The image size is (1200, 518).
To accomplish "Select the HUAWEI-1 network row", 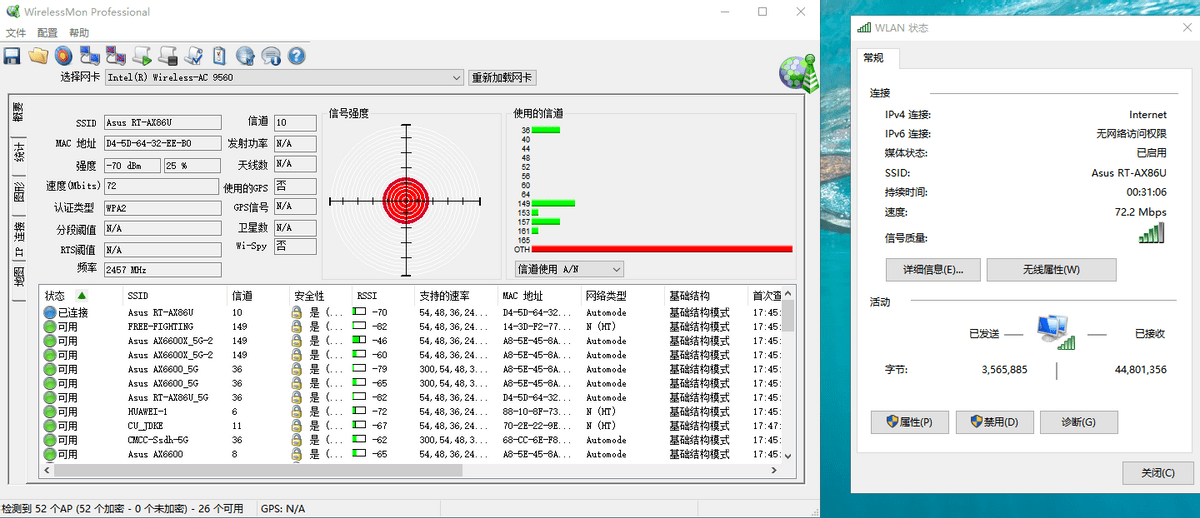I will click(410, 412).
